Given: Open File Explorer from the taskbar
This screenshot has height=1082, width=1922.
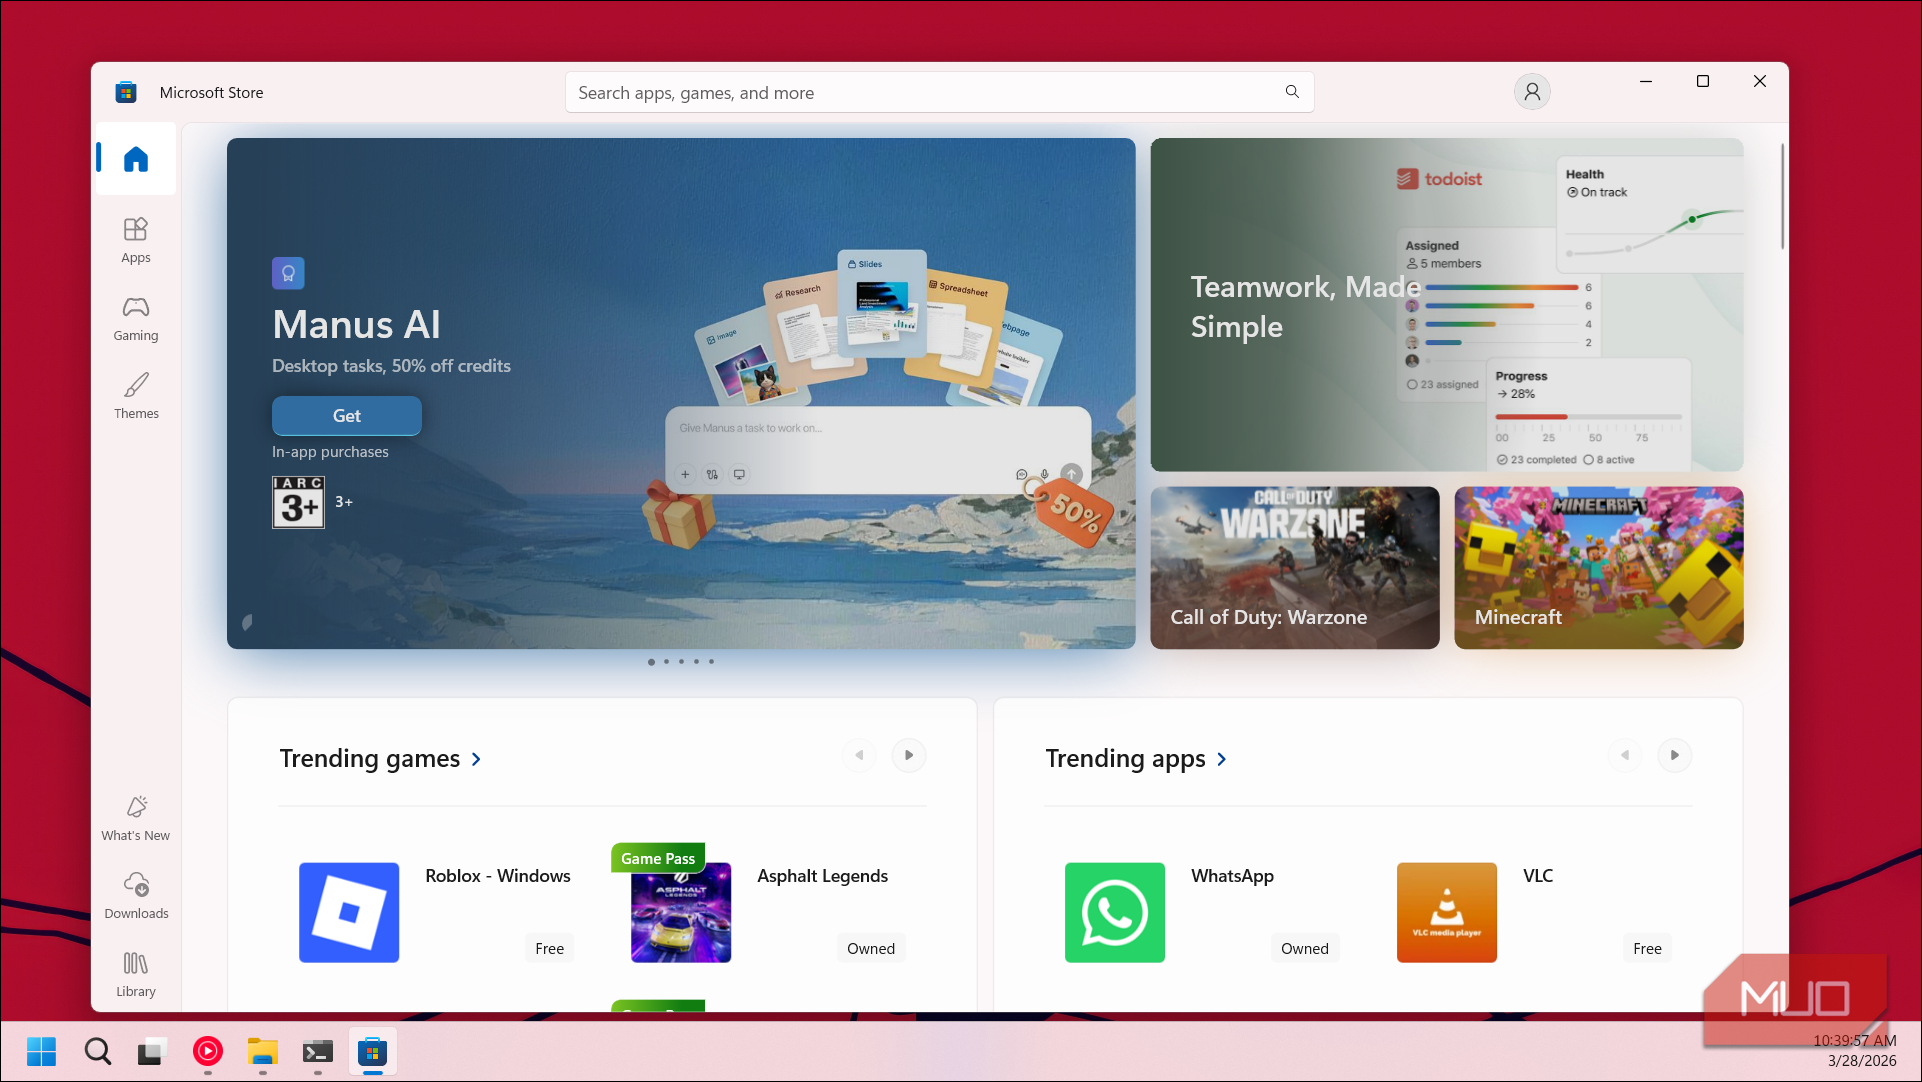Looking at the screenshot, I should pyautogui.click(x=262, y=1052).
